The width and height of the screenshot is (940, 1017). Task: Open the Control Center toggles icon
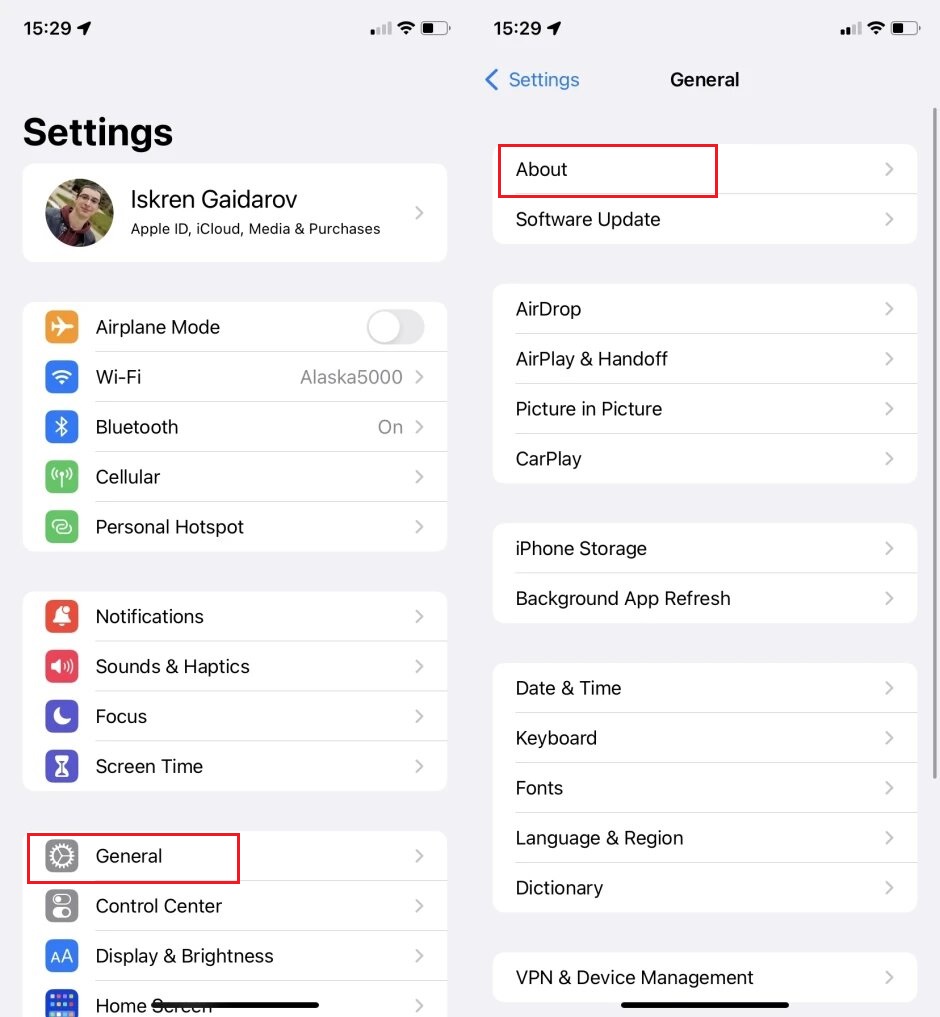pyautogui.click(x=62, y=906)
